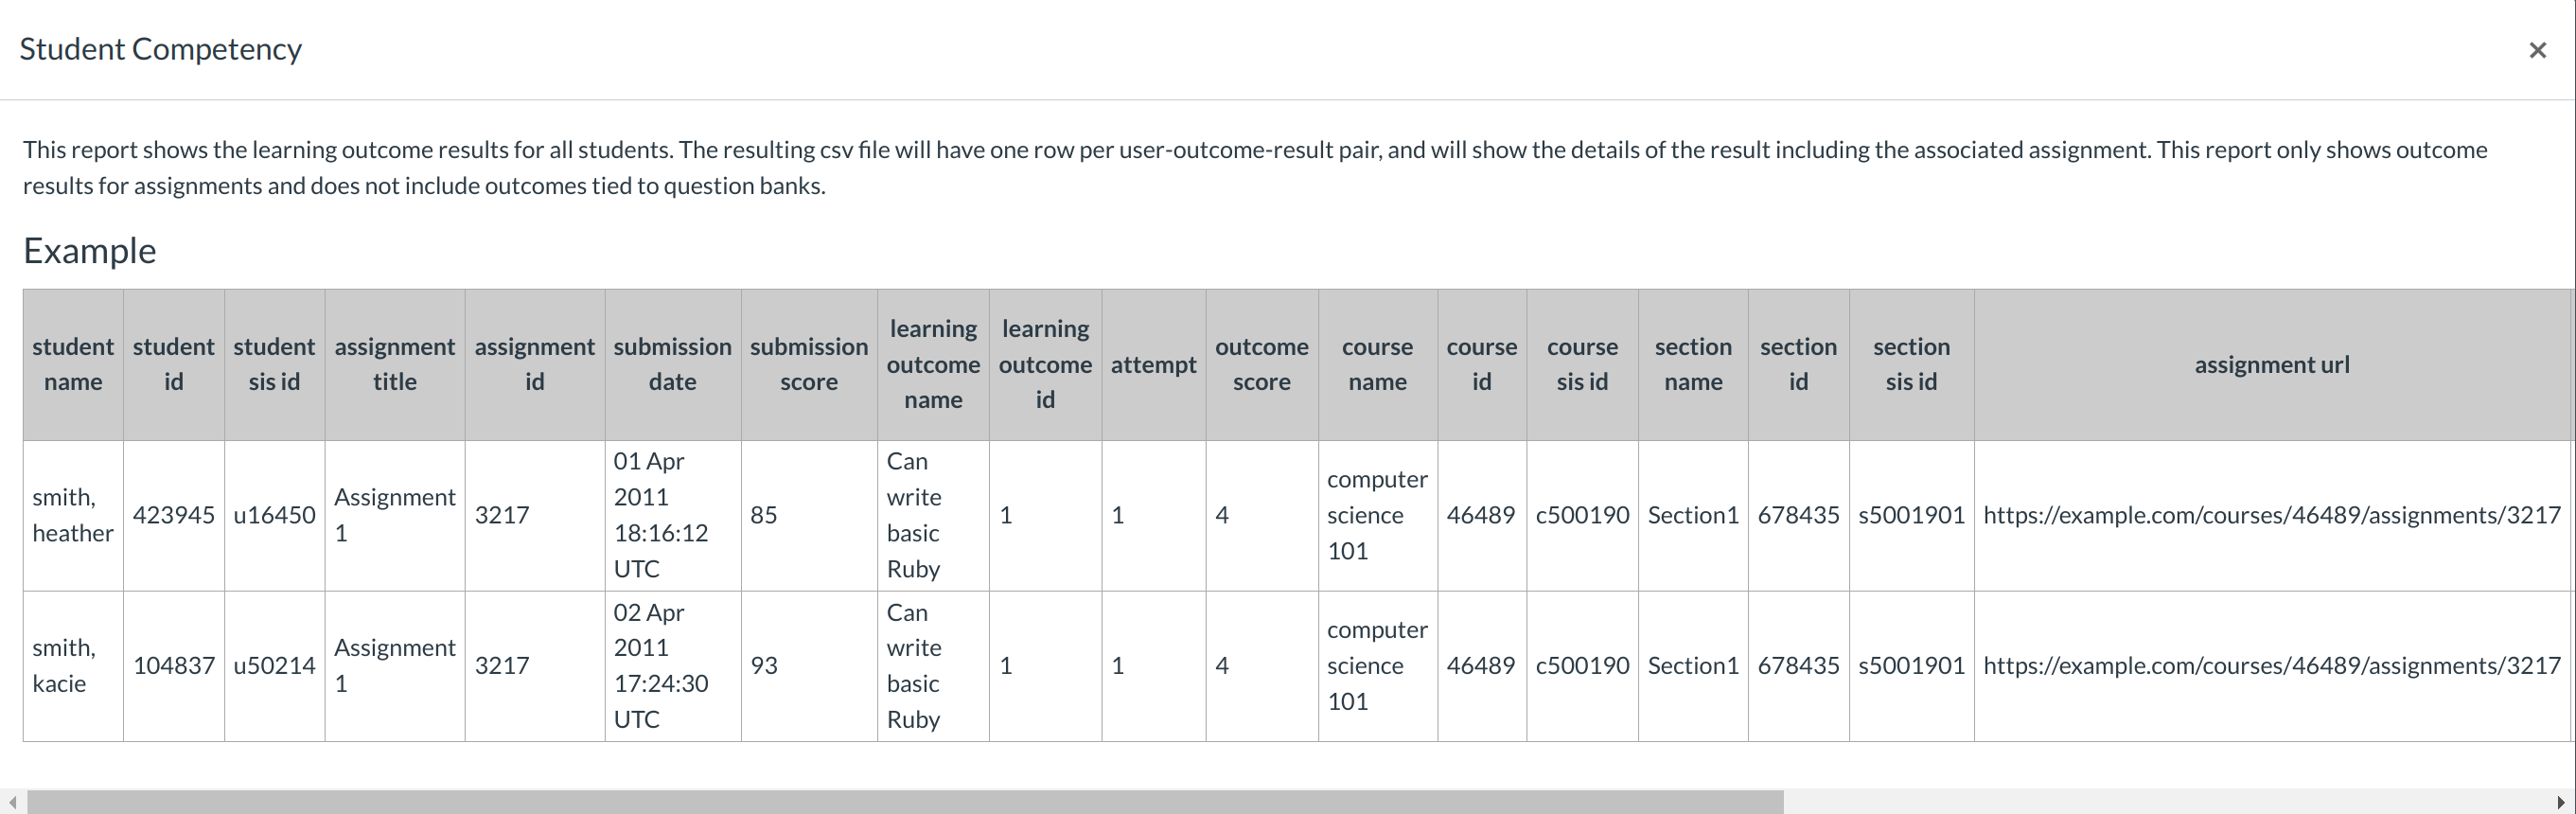Click the horizontal scrollbar left arrow

click(12, 802)
